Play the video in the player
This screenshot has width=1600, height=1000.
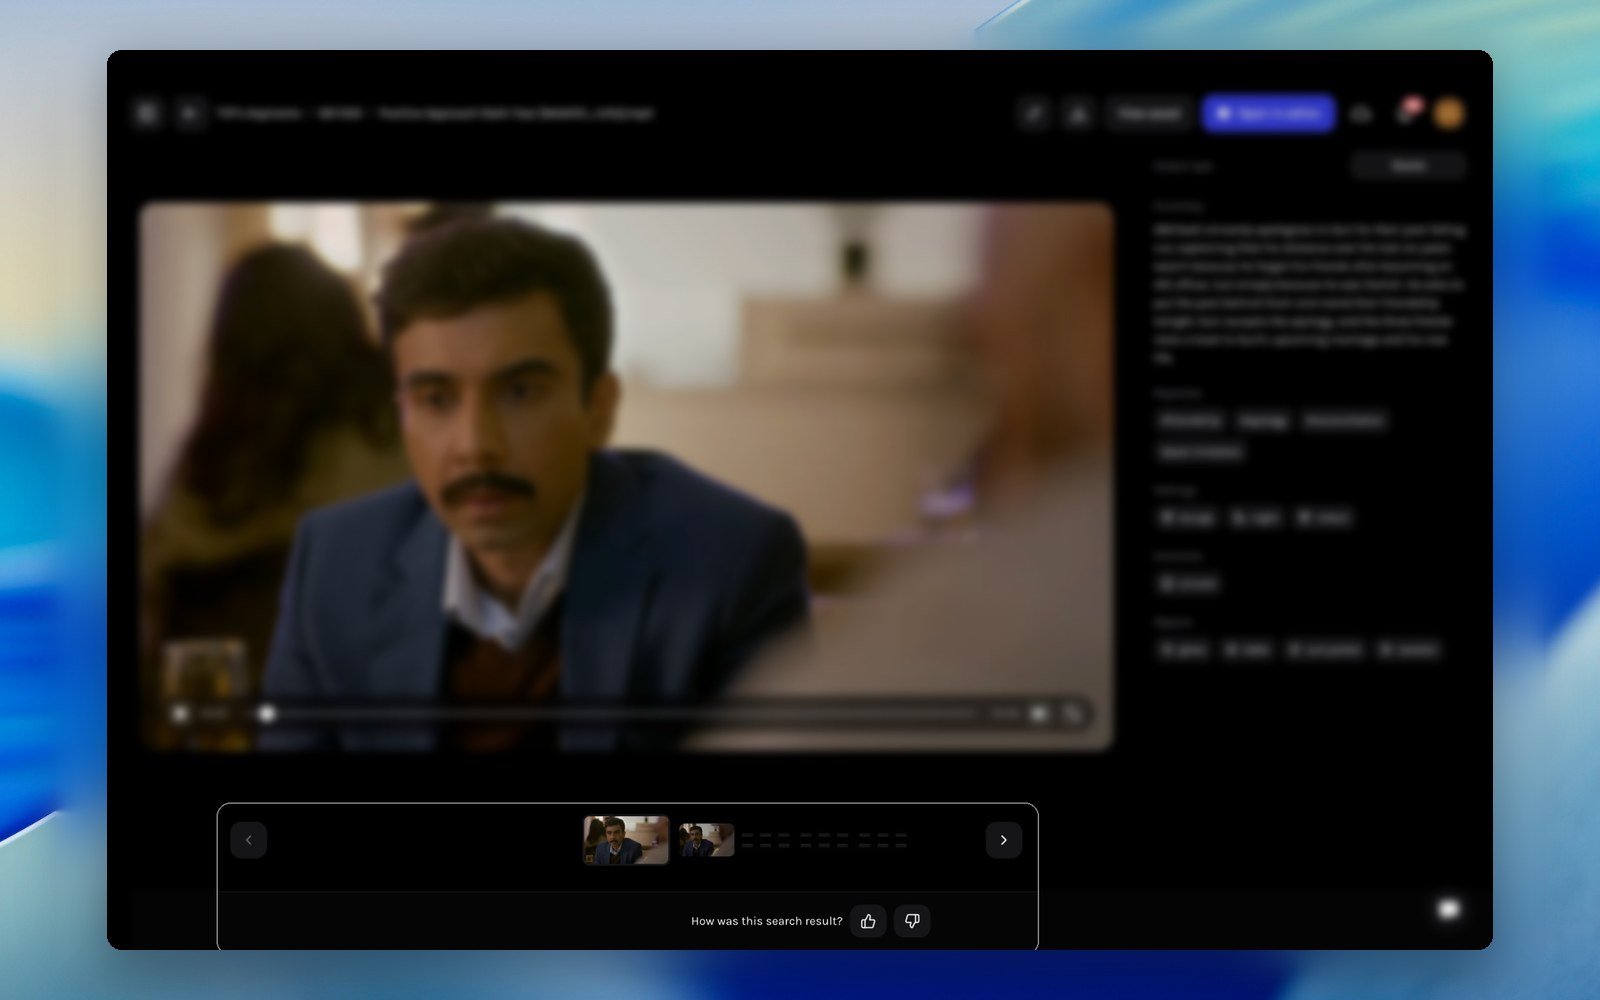[x=180, y=714]
